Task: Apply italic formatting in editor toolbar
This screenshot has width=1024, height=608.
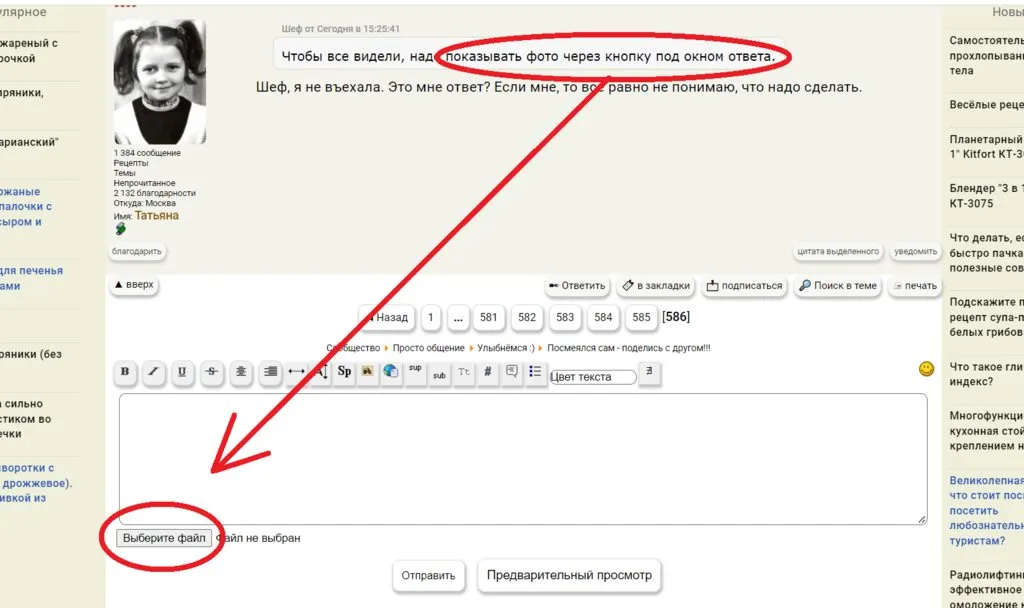Action: 153,372
